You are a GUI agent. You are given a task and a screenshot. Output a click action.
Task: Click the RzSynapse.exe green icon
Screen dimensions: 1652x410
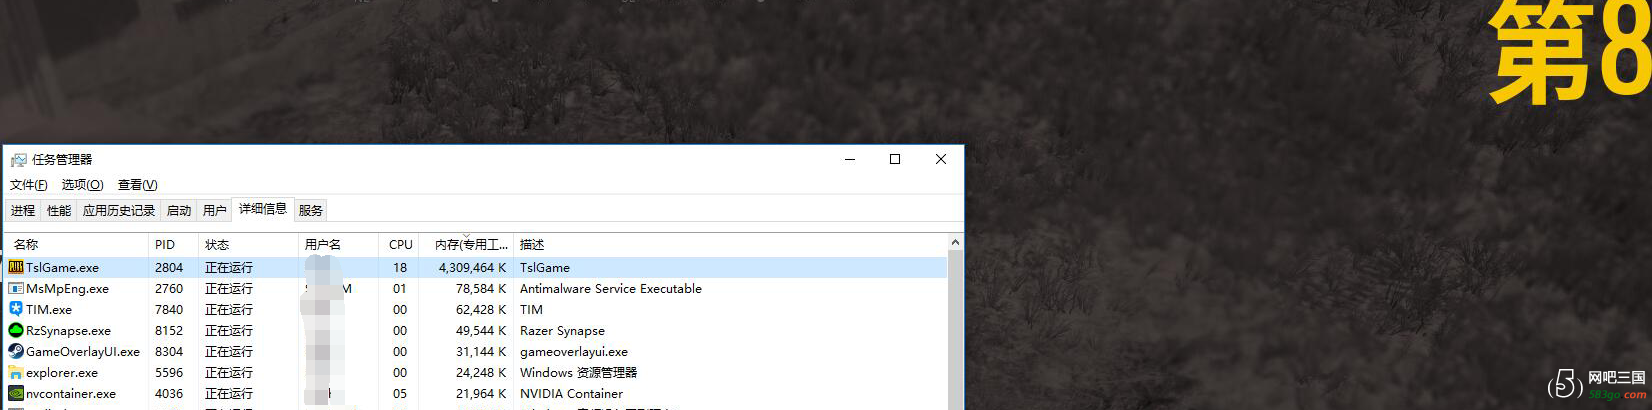point(16,330)
